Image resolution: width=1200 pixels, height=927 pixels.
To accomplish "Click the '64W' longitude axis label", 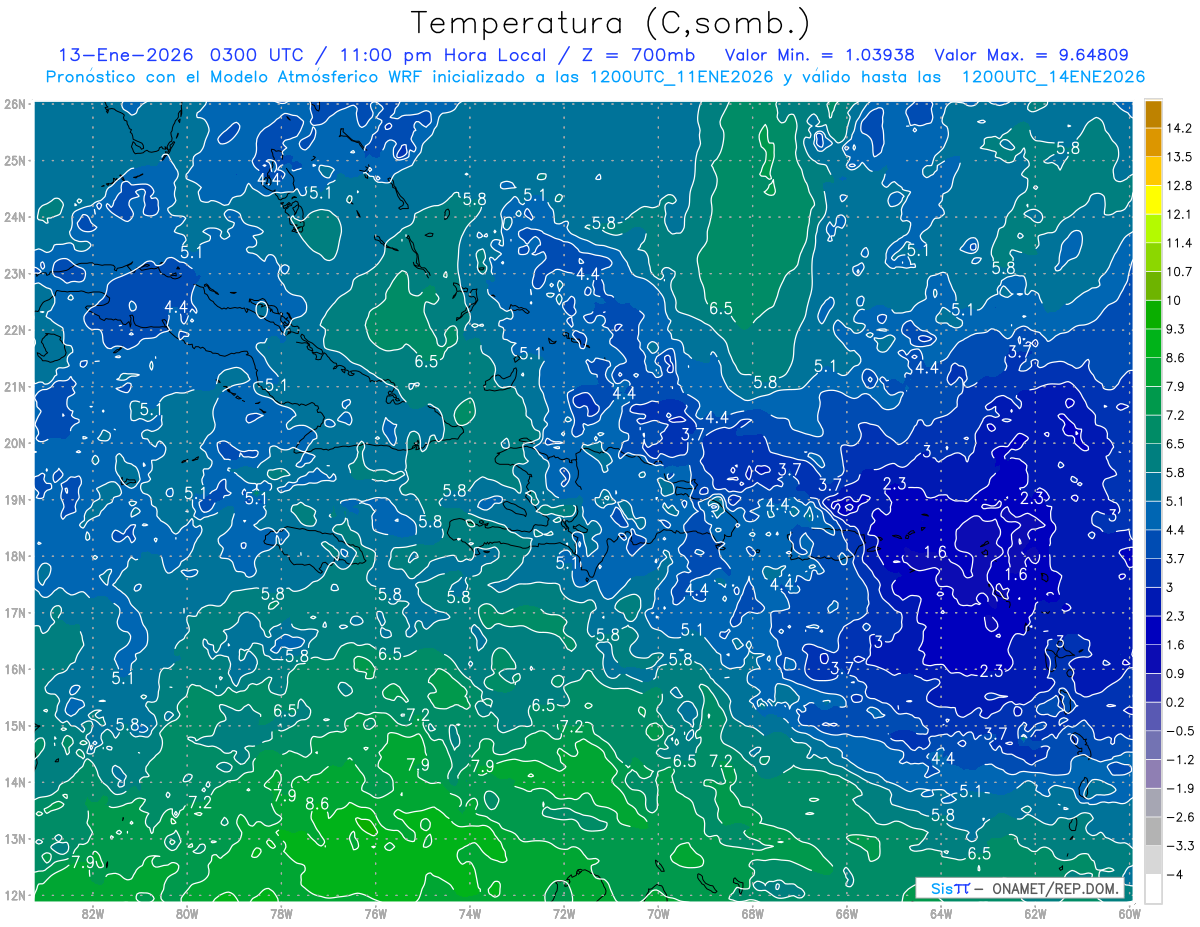I will 940,913.
